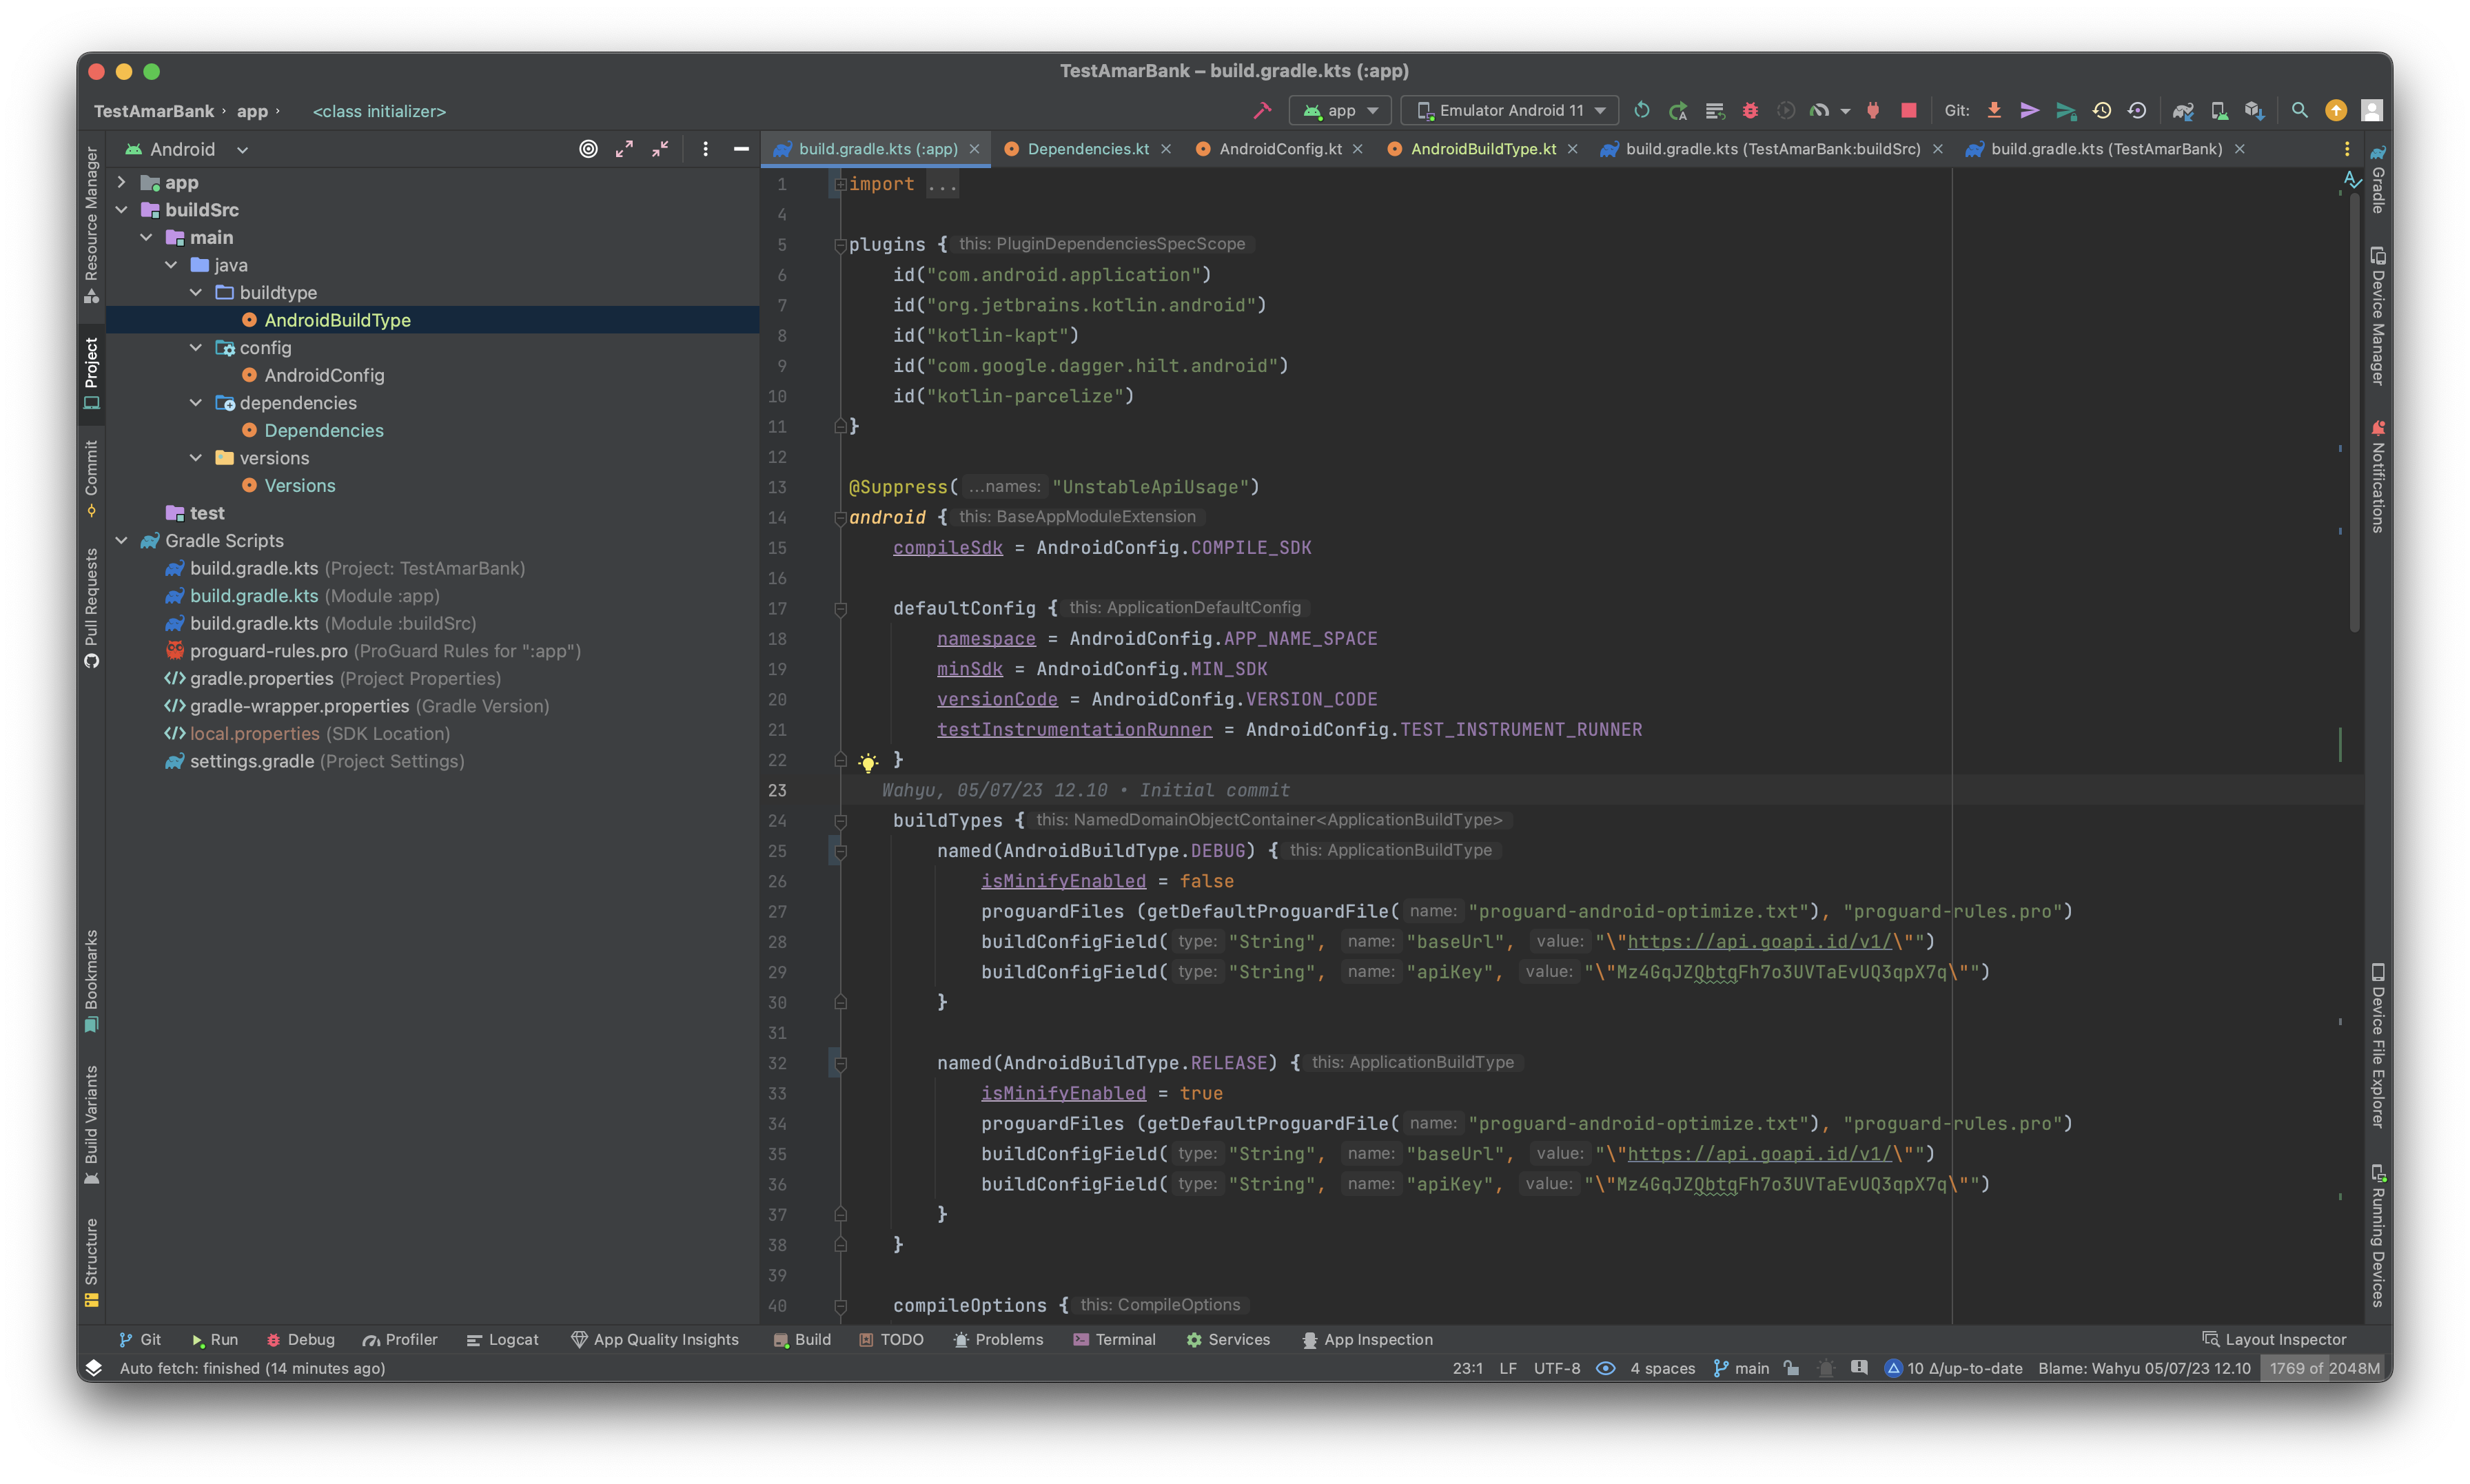Expand the app module tree node
The width and height of the screenshot is (2470, 1484).
(x=122, y=182)
